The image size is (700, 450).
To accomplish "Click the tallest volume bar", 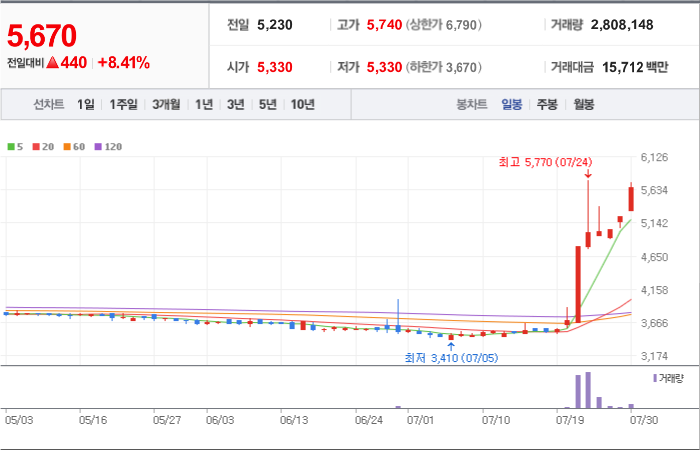I will tap(588, 390).
